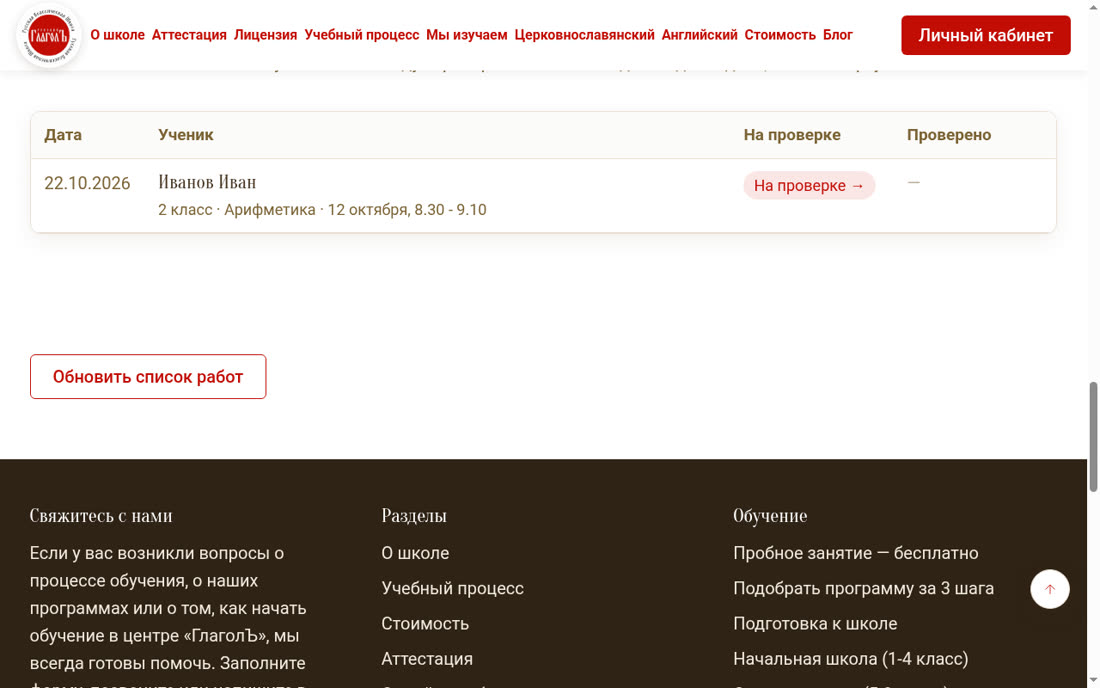This screenshot has height=688, width=1100.
Task: Click the Ученик column header
Action: 186,135
